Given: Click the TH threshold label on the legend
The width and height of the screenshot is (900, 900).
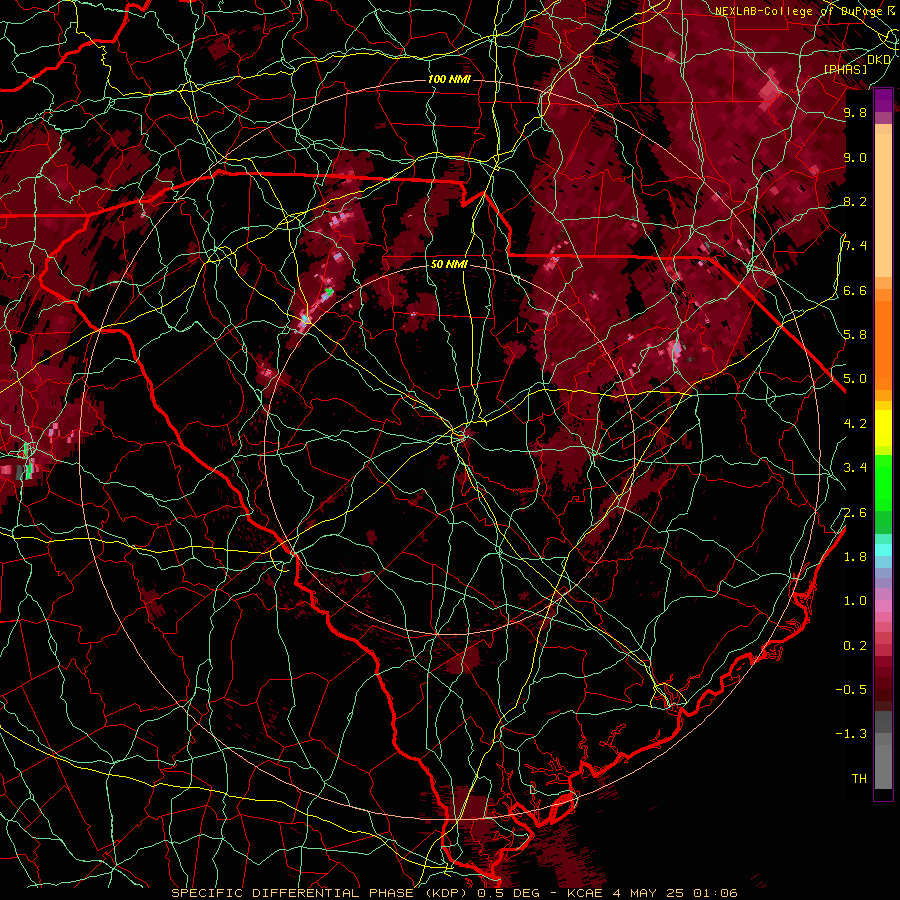Looking at the screenshot, I should click(859, 778).
